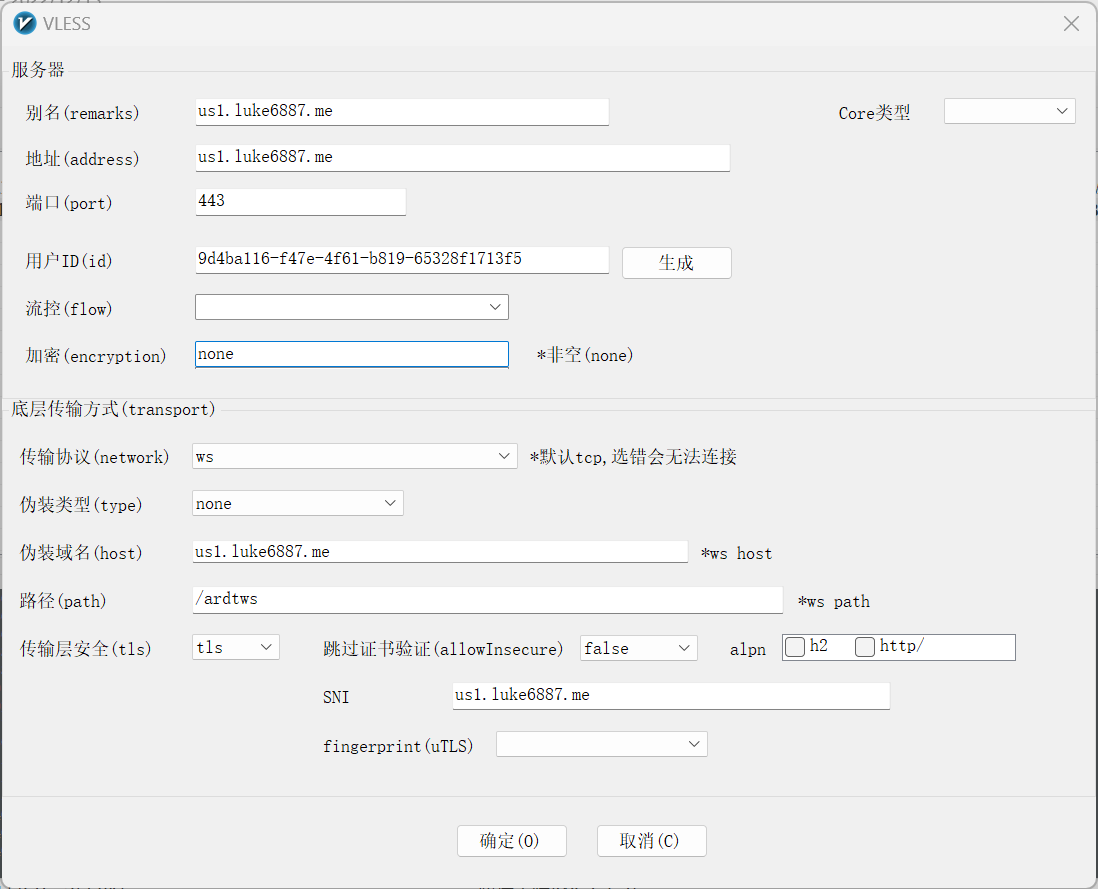The width and height of the screenshot is (1098, 889).
Task: Enable the h2 alpn checkbox
Action: tap(795, 647)
